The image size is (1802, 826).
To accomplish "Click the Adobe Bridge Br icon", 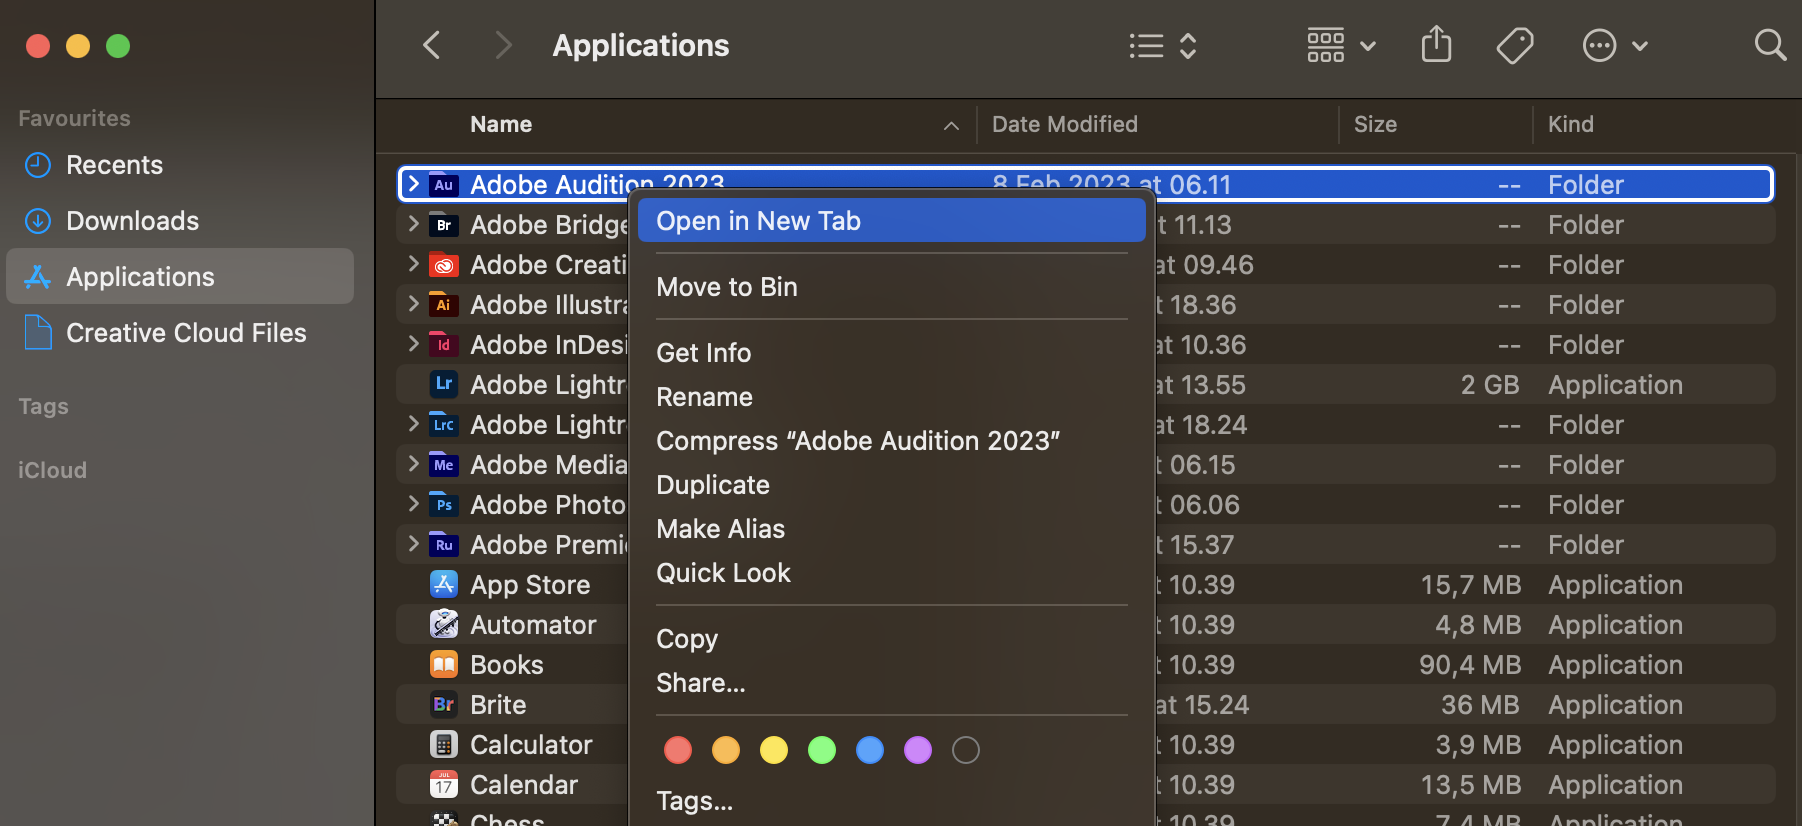I will click(443, 225).
